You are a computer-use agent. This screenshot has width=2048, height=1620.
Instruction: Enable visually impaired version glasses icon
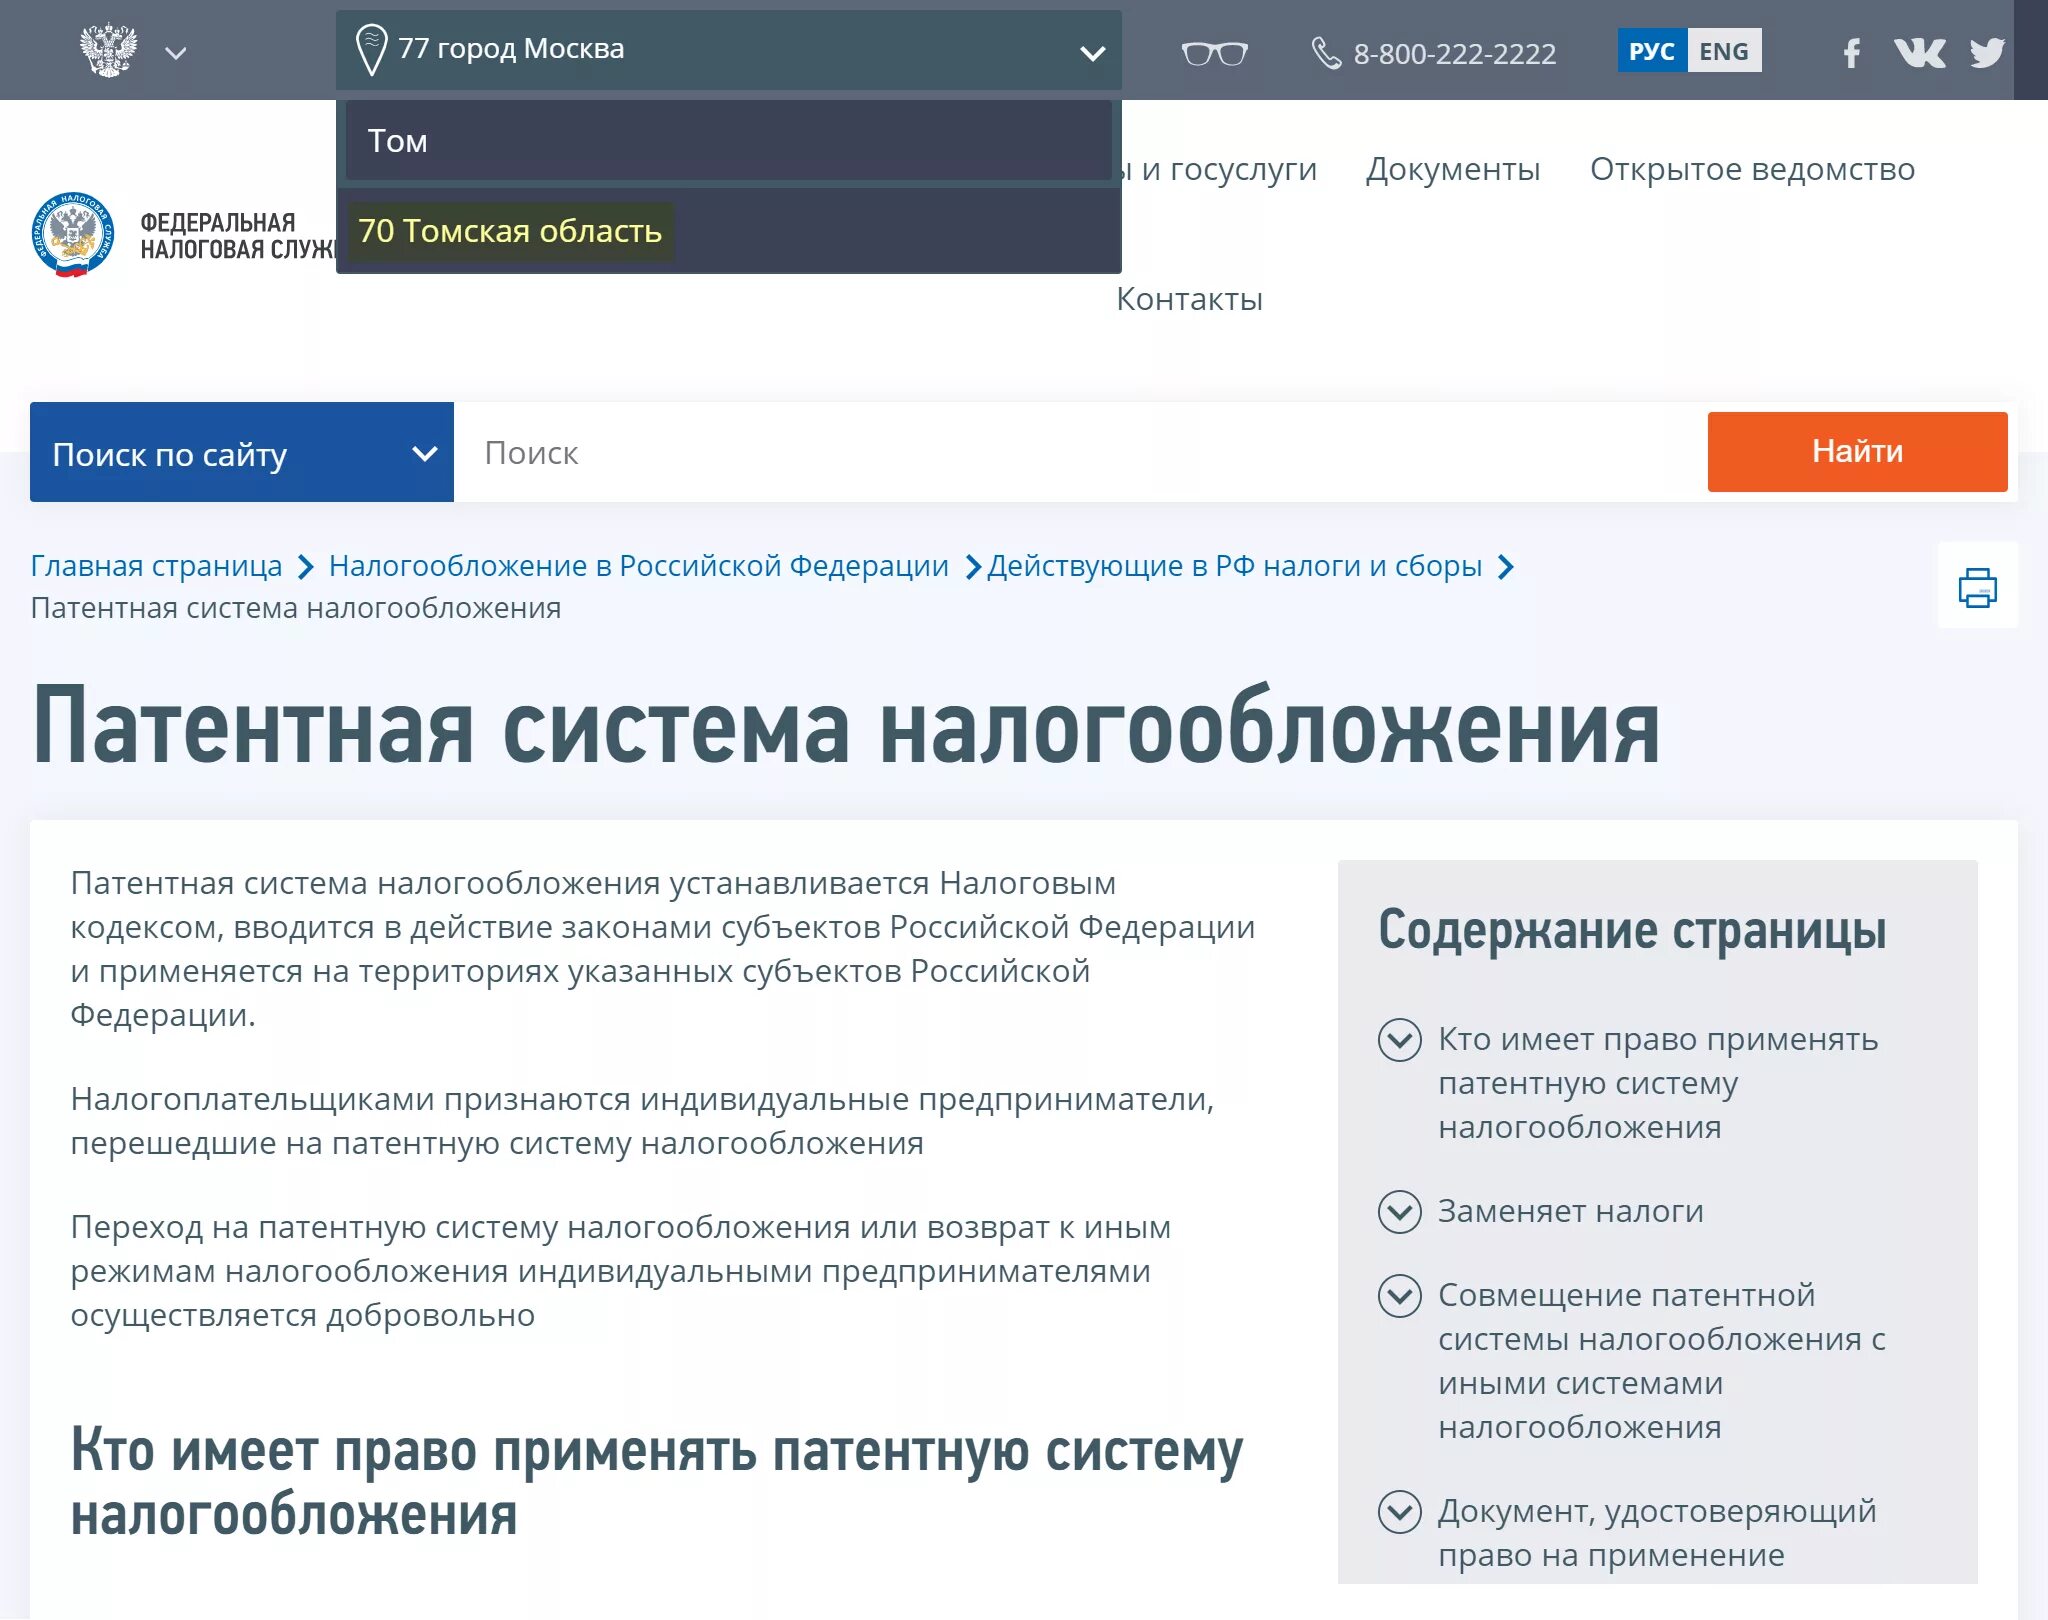pyautogui.click(x=1214, y=53)
